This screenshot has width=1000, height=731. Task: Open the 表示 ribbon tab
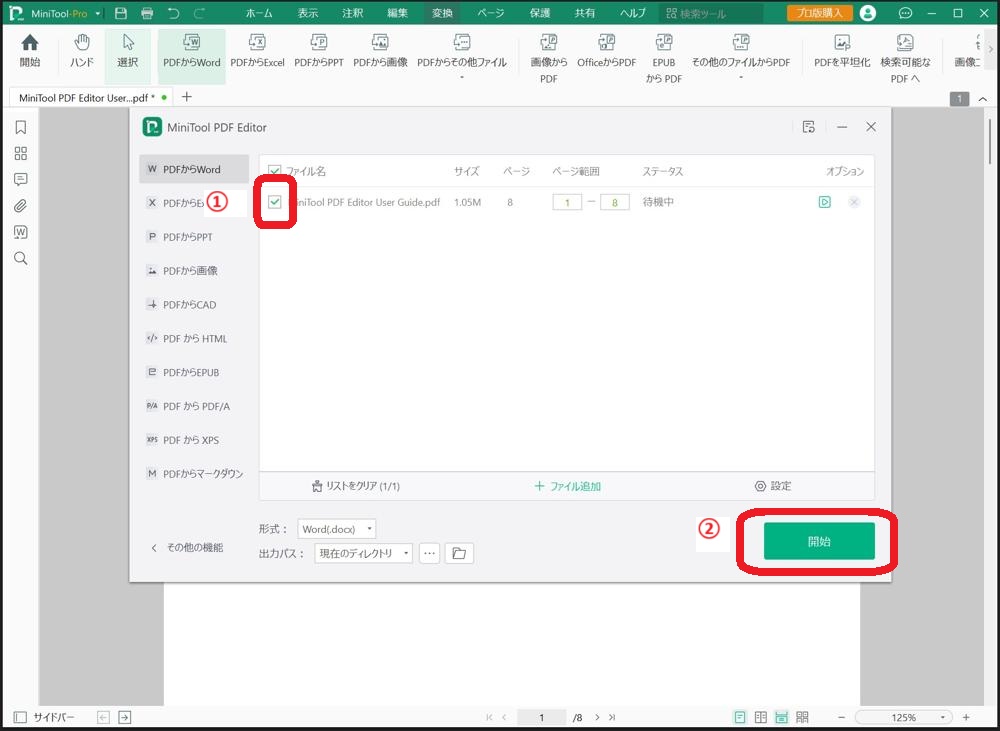click(307, 13)
